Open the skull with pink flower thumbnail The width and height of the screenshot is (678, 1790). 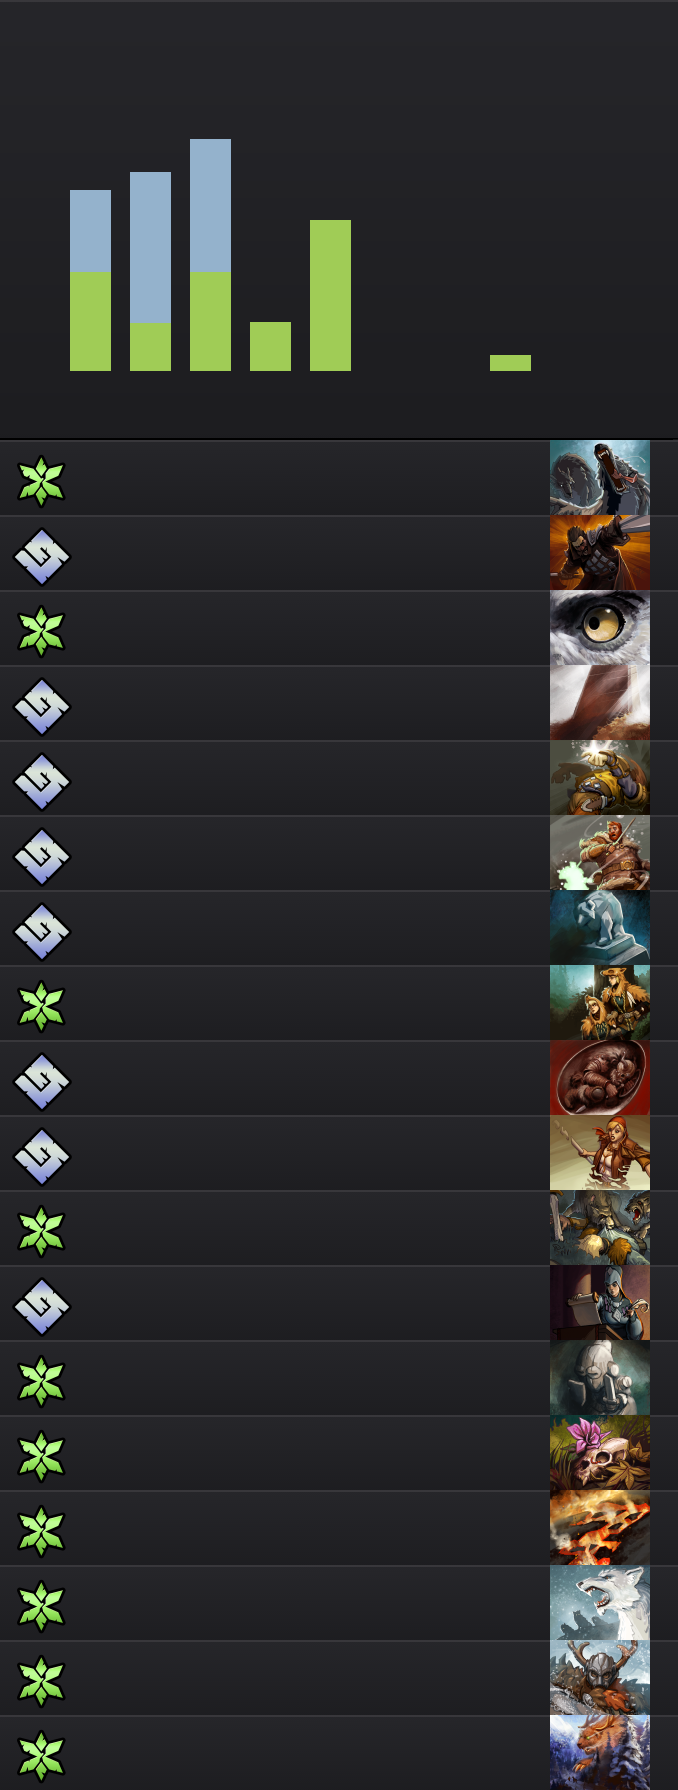point(600,1453)
